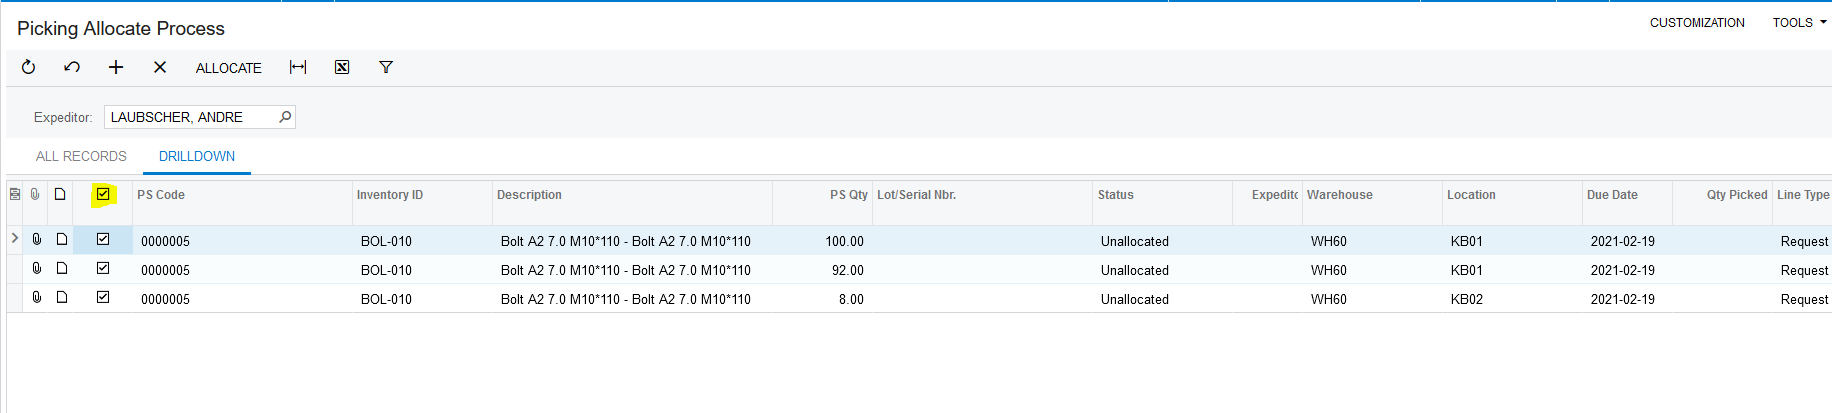The width and height of the screenshot is (1832, 413).
Task: Add a new row with plus icon
Action: pos(116,67)
